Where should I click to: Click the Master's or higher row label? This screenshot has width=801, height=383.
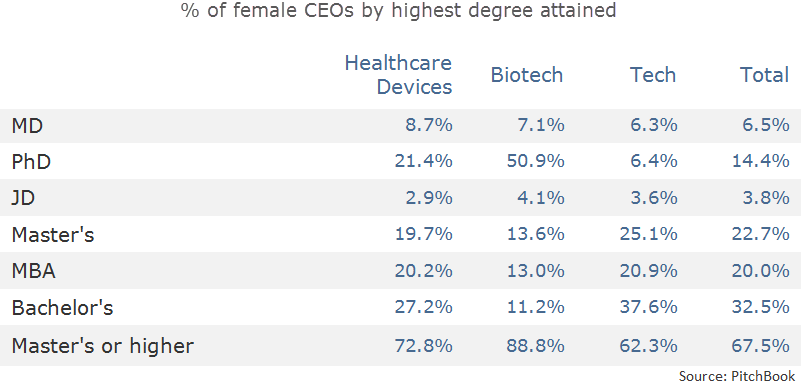pos(103,346)
